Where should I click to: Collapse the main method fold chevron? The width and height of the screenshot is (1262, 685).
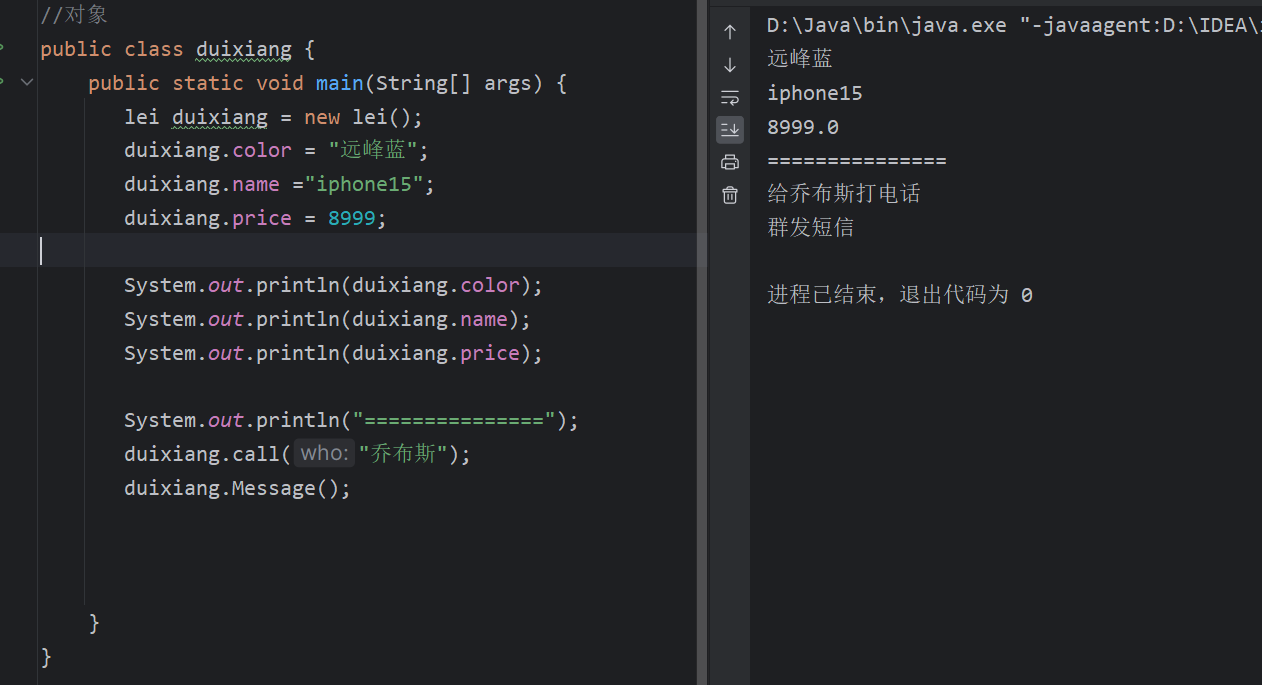pos(27,82)
